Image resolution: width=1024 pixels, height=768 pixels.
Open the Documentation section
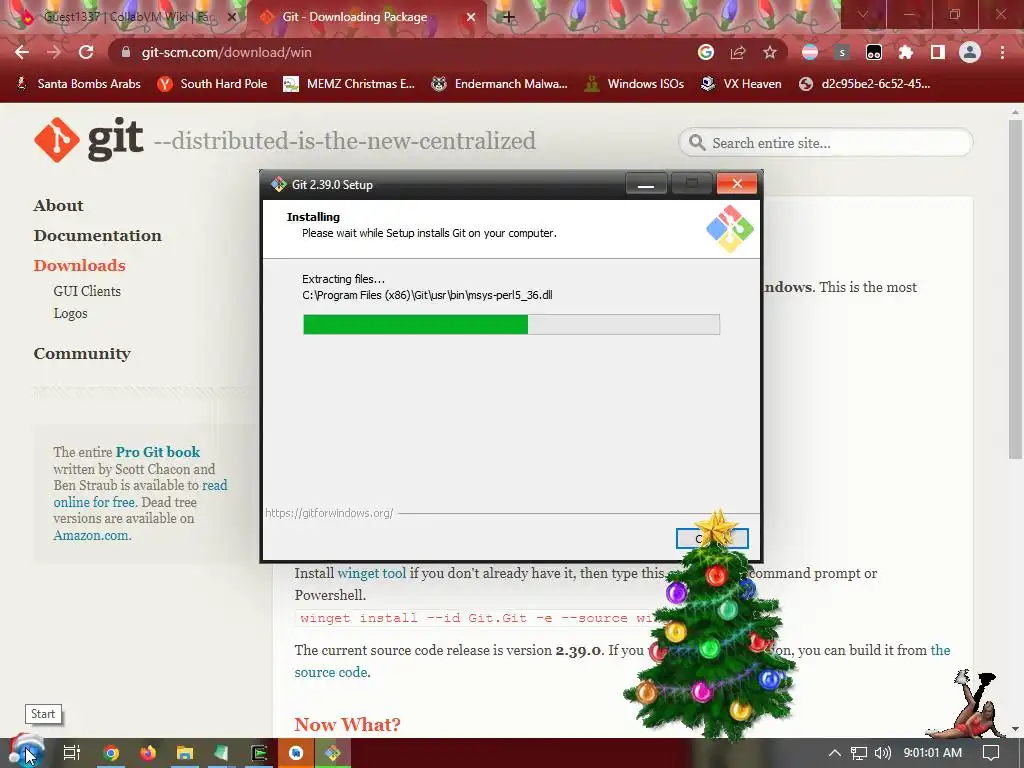[x=97, y=236]
